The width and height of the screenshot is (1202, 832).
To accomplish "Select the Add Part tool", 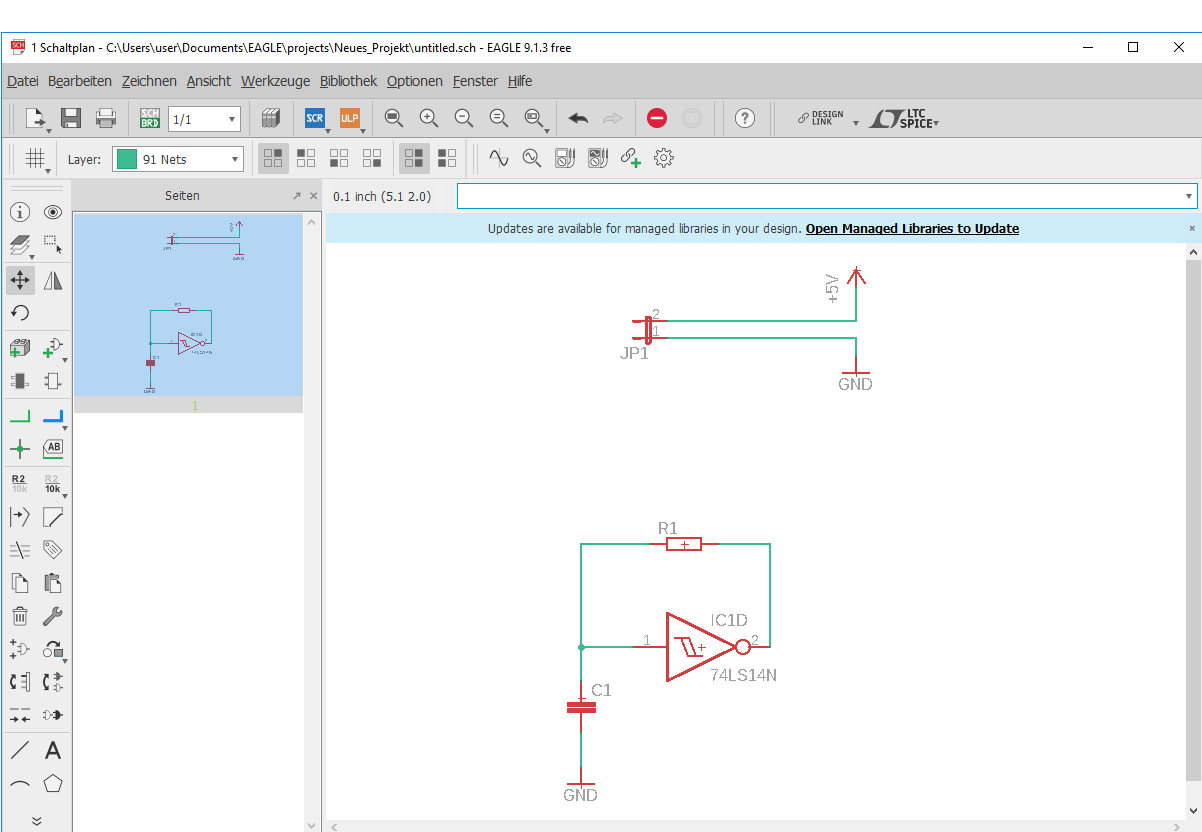I will [x=20, y=348].
